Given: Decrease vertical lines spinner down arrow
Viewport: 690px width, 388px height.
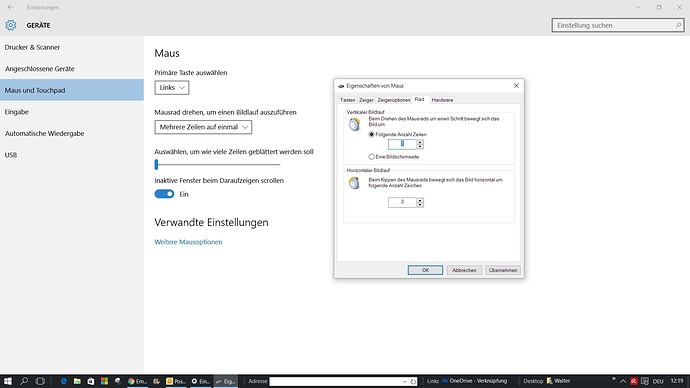Looking at the screenshot, I should point(420,146).
